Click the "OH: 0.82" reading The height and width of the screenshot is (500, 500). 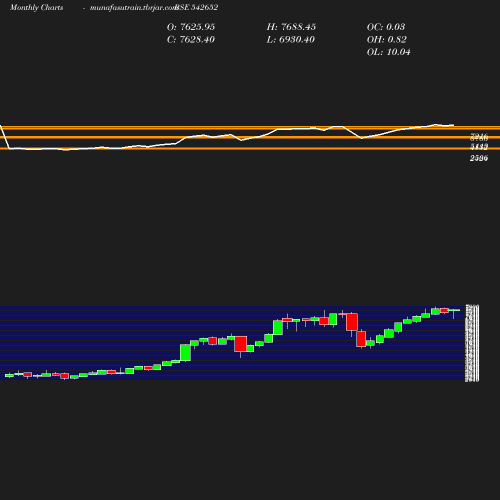pos(387,39)
